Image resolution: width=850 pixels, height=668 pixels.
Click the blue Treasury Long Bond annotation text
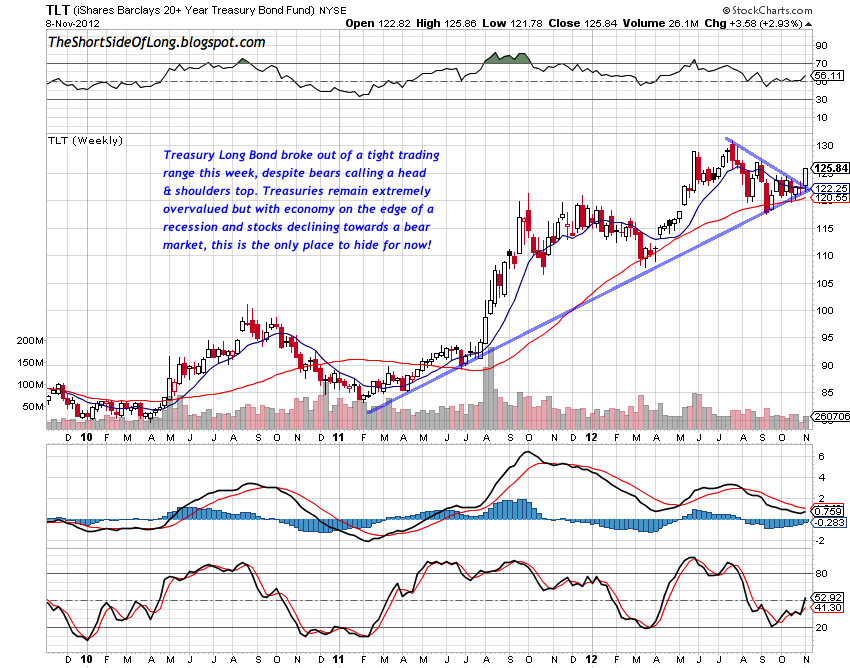click(x=300, y=200)
